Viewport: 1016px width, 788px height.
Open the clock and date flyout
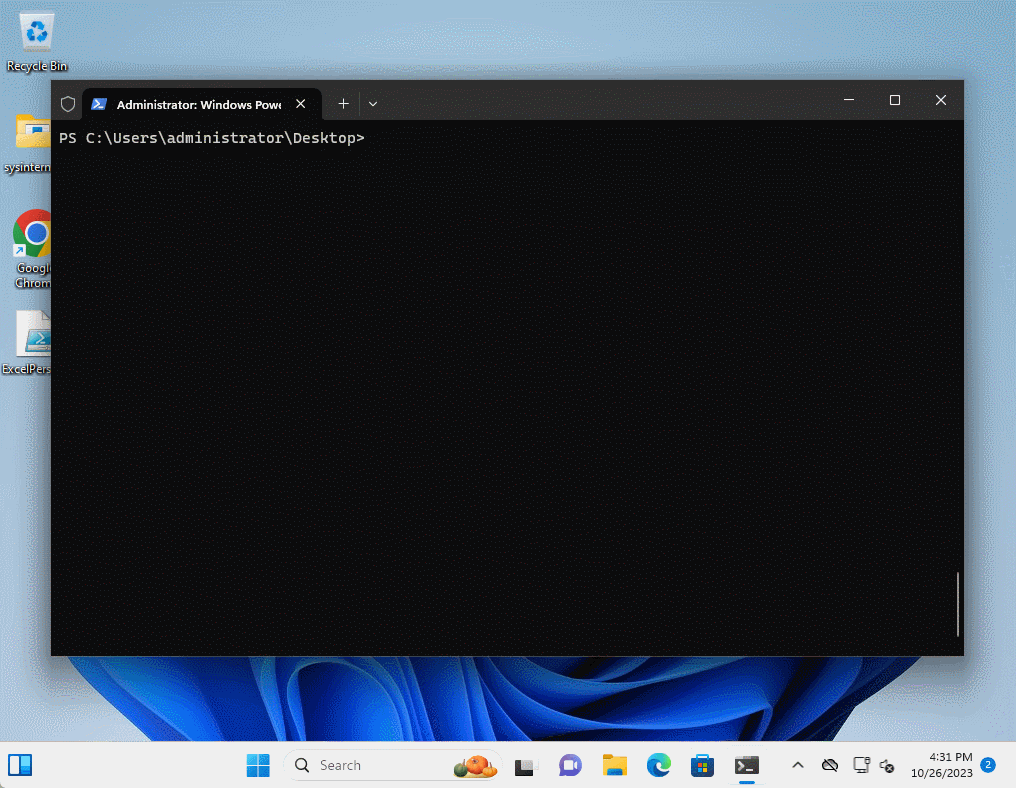pyautogui.click(x=941, y=765)
